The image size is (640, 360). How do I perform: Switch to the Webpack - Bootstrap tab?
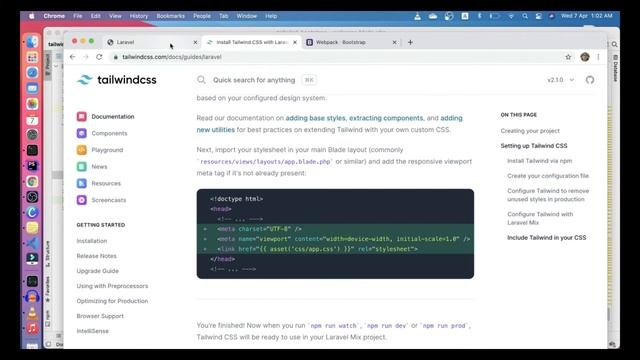coord(351,42)
